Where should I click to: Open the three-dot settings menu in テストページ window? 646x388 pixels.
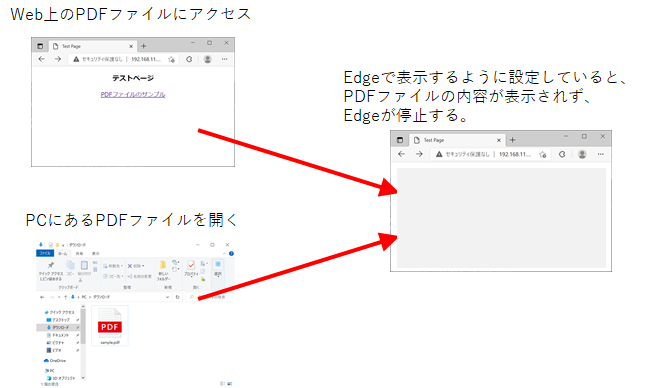225,59
